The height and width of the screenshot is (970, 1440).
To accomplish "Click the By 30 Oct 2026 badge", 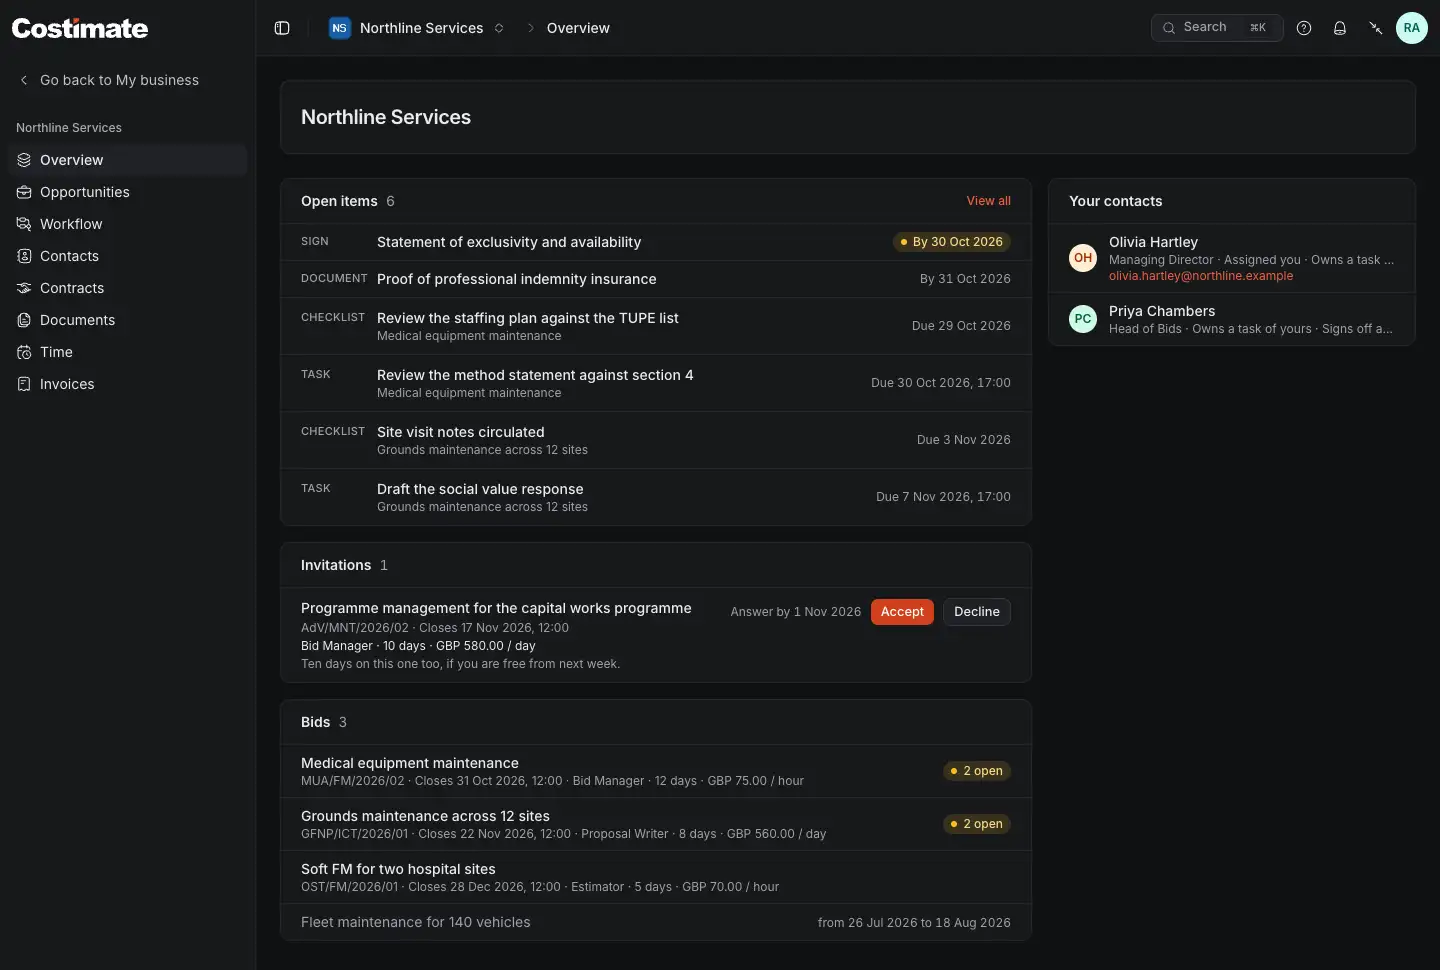I will click(952, 242).
